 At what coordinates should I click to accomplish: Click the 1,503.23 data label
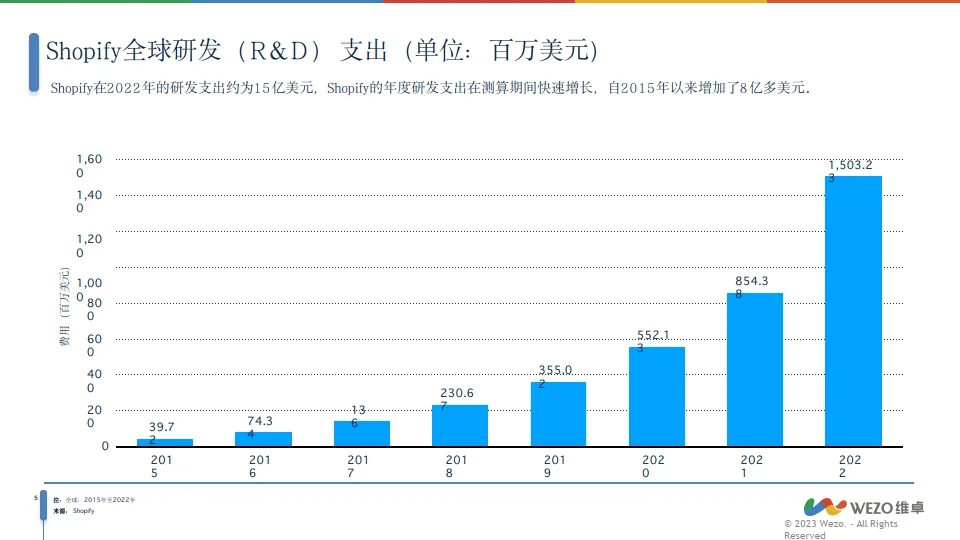click(850, 171)
